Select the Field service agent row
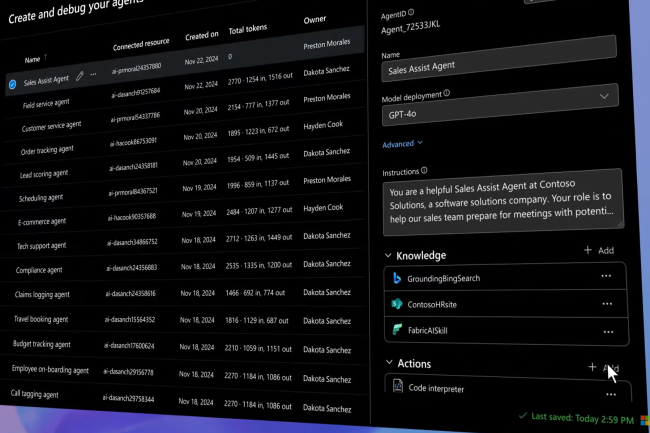 coord(46,104)
